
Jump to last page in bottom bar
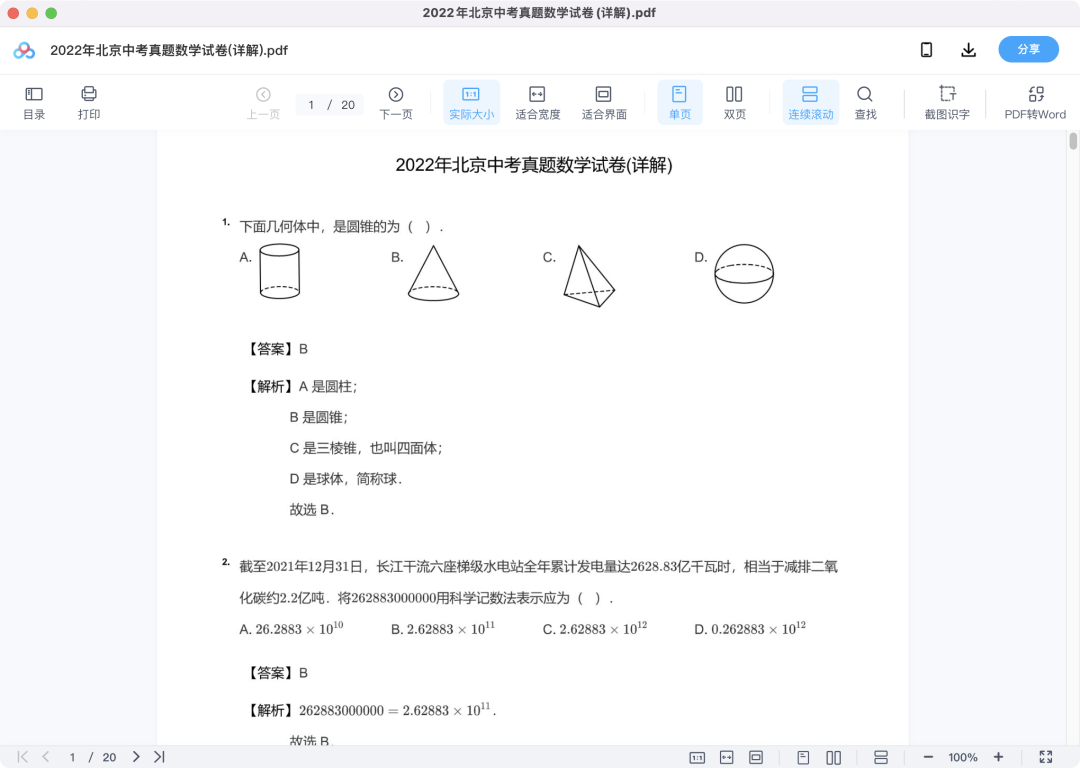point(159,757)
